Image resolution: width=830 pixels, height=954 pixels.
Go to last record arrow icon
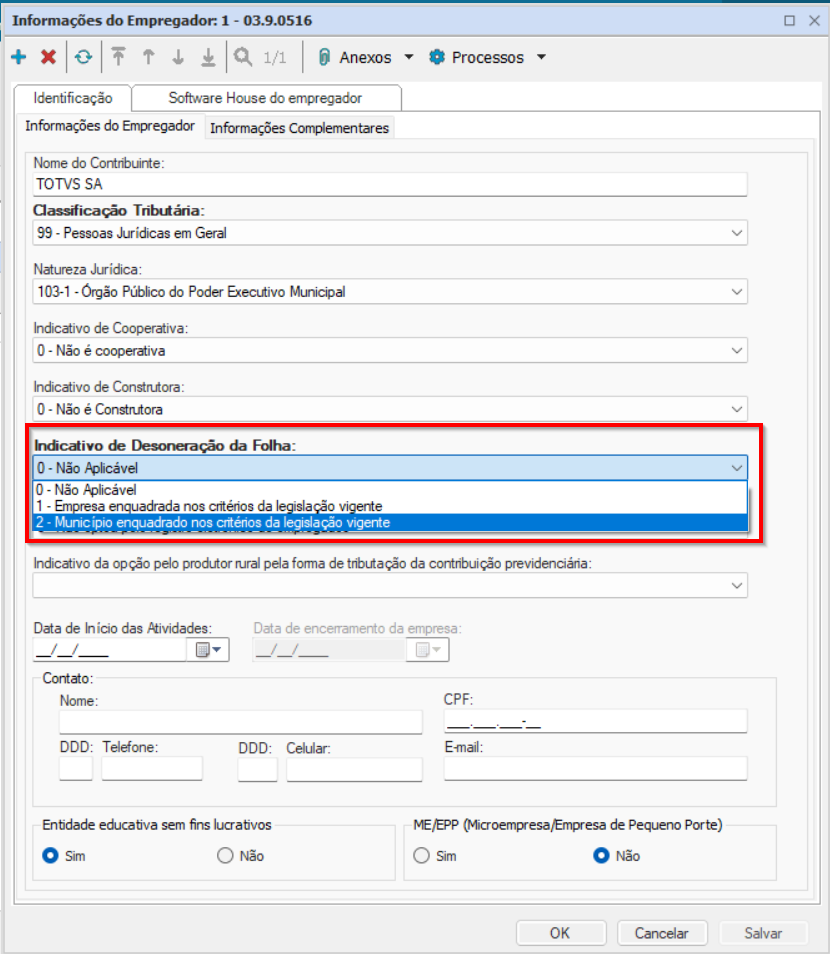point(208,58)
